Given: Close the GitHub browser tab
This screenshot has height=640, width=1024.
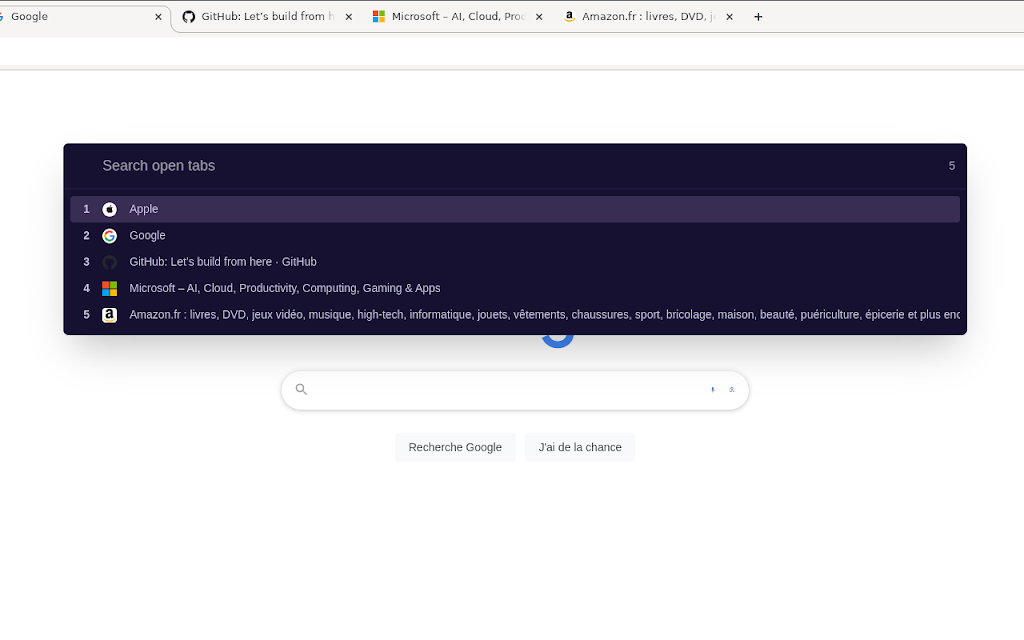Looking at the screenshot, I should pyautogui.click(x=349, y=17).
